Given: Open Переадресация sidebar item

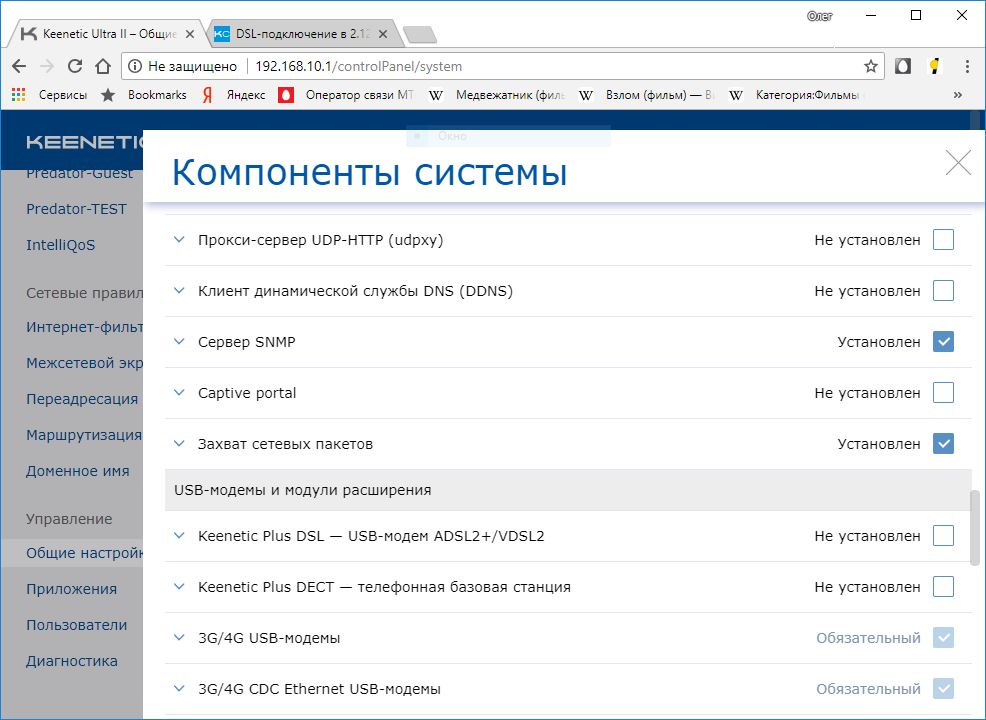Looking at the screenshot, I should click(x=82, y=399).
